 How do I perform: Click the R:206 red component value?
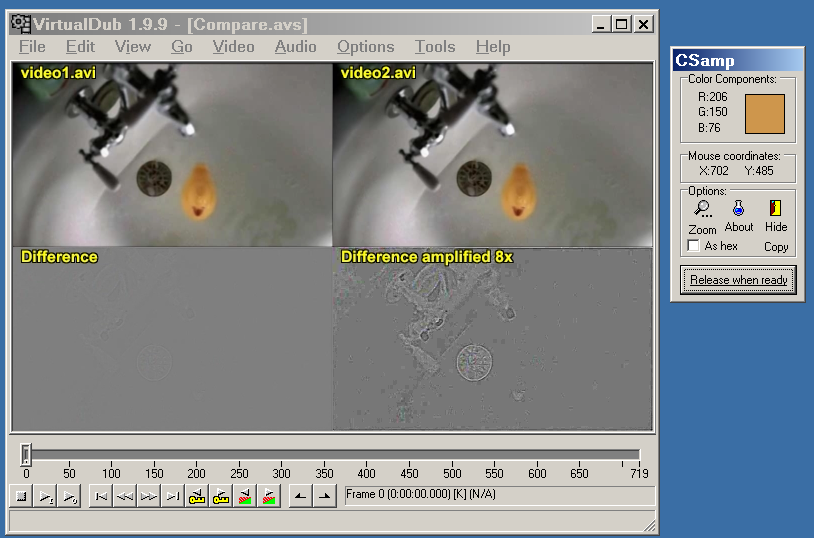click(x=712, y=97)
